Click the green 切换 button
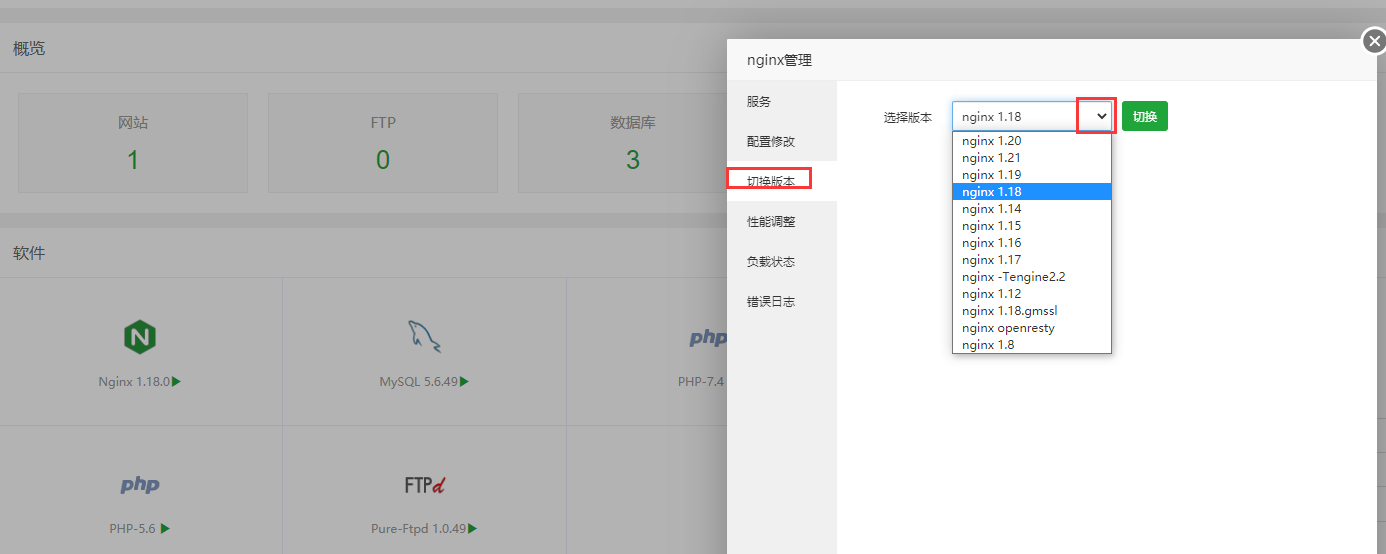The height and width of the screenshot is (554, 1386). tap(1144, 116)
